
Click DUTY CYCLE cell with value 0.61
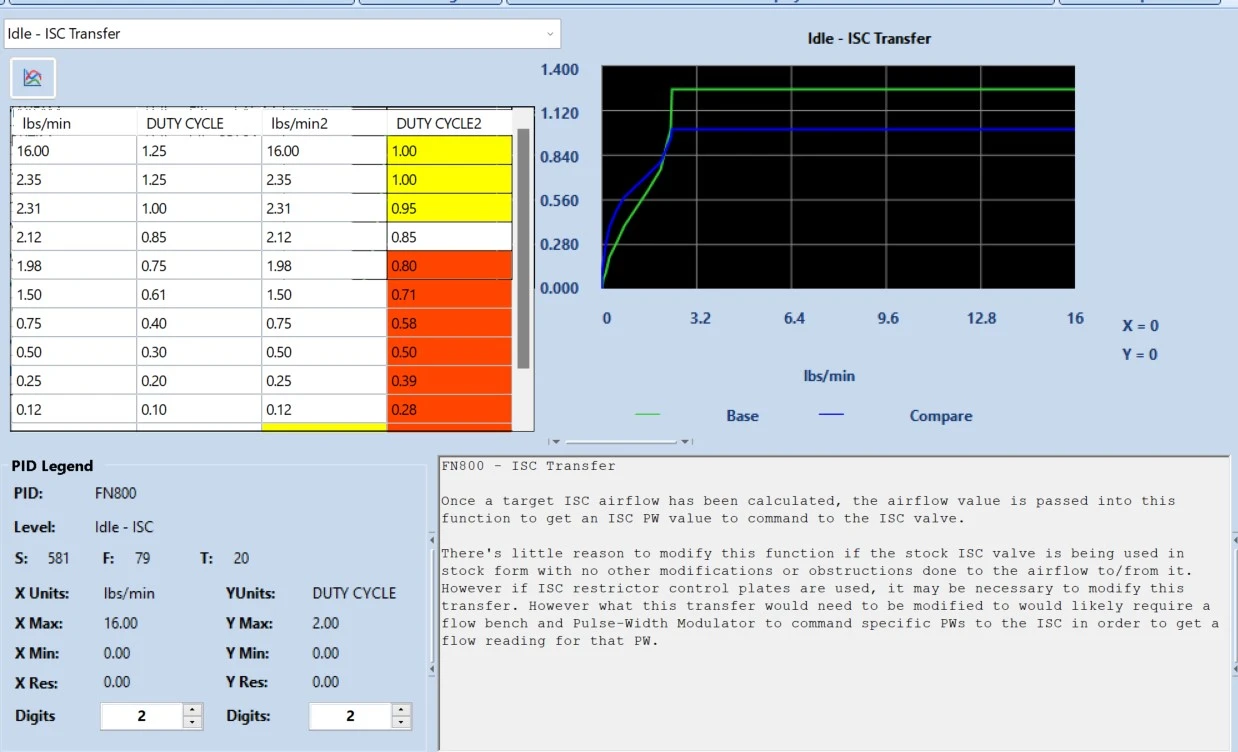pos(199,295)
